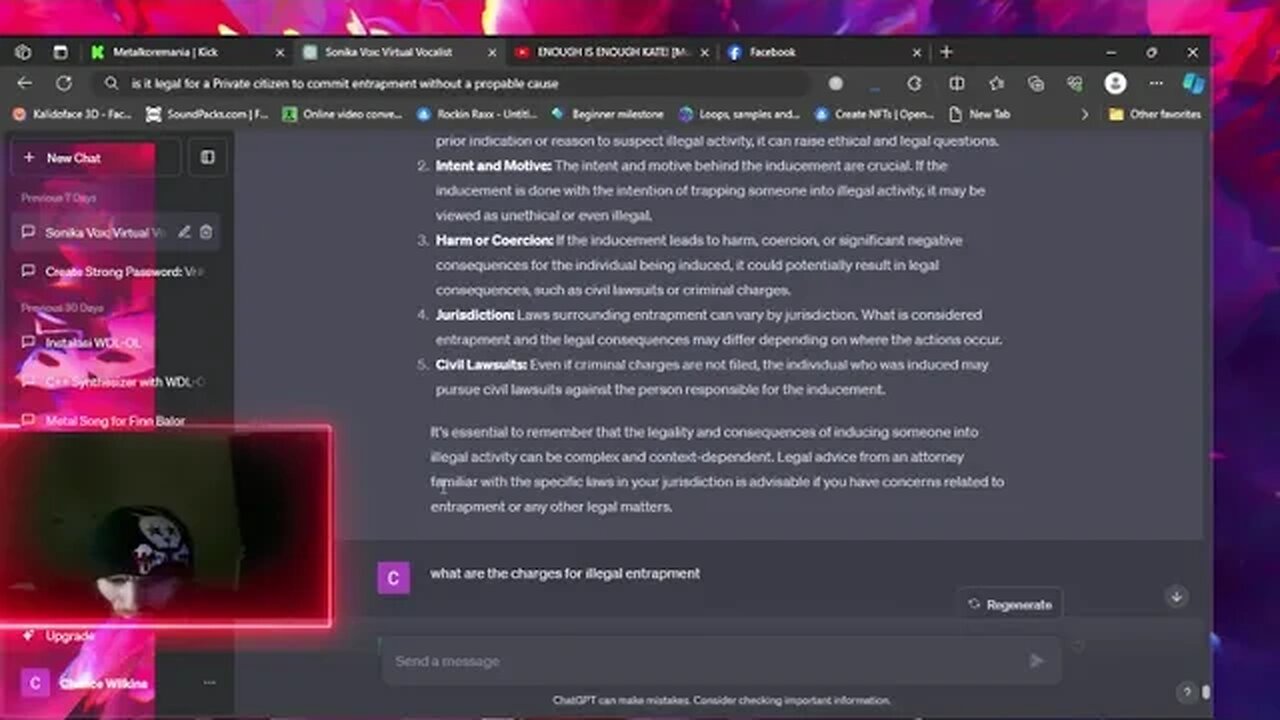Open Create NFTs OpenSea bookmark

[x=875, y=114]
